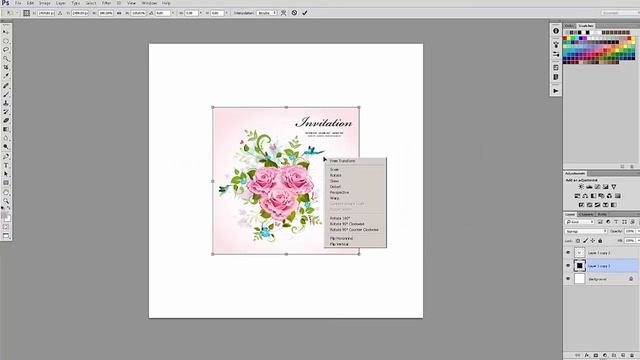Open the Window menu
This screenshot has width=640, height=360.
(x=149, y=3)
